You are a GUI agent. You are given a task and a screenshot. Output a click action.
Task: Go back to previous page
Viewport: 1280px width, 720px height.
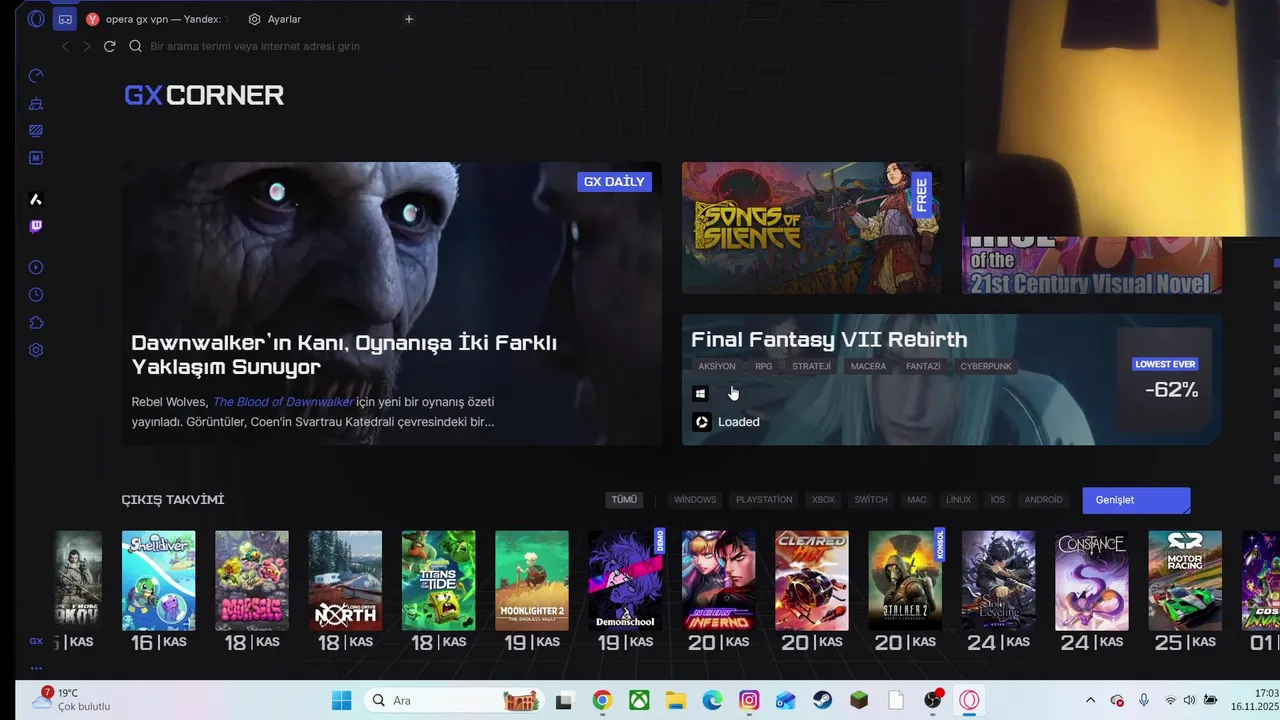pyautogui.click(x=65, y=46)
